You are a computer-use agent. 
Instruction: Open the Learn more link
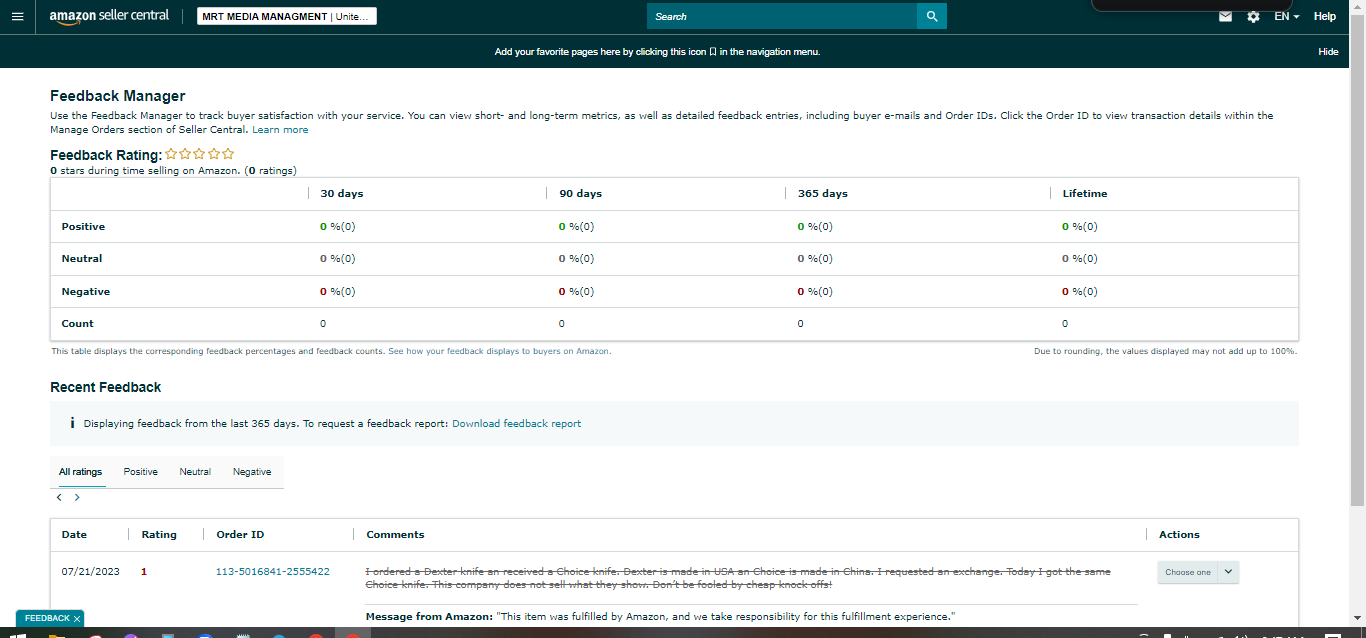click(280, 130)
